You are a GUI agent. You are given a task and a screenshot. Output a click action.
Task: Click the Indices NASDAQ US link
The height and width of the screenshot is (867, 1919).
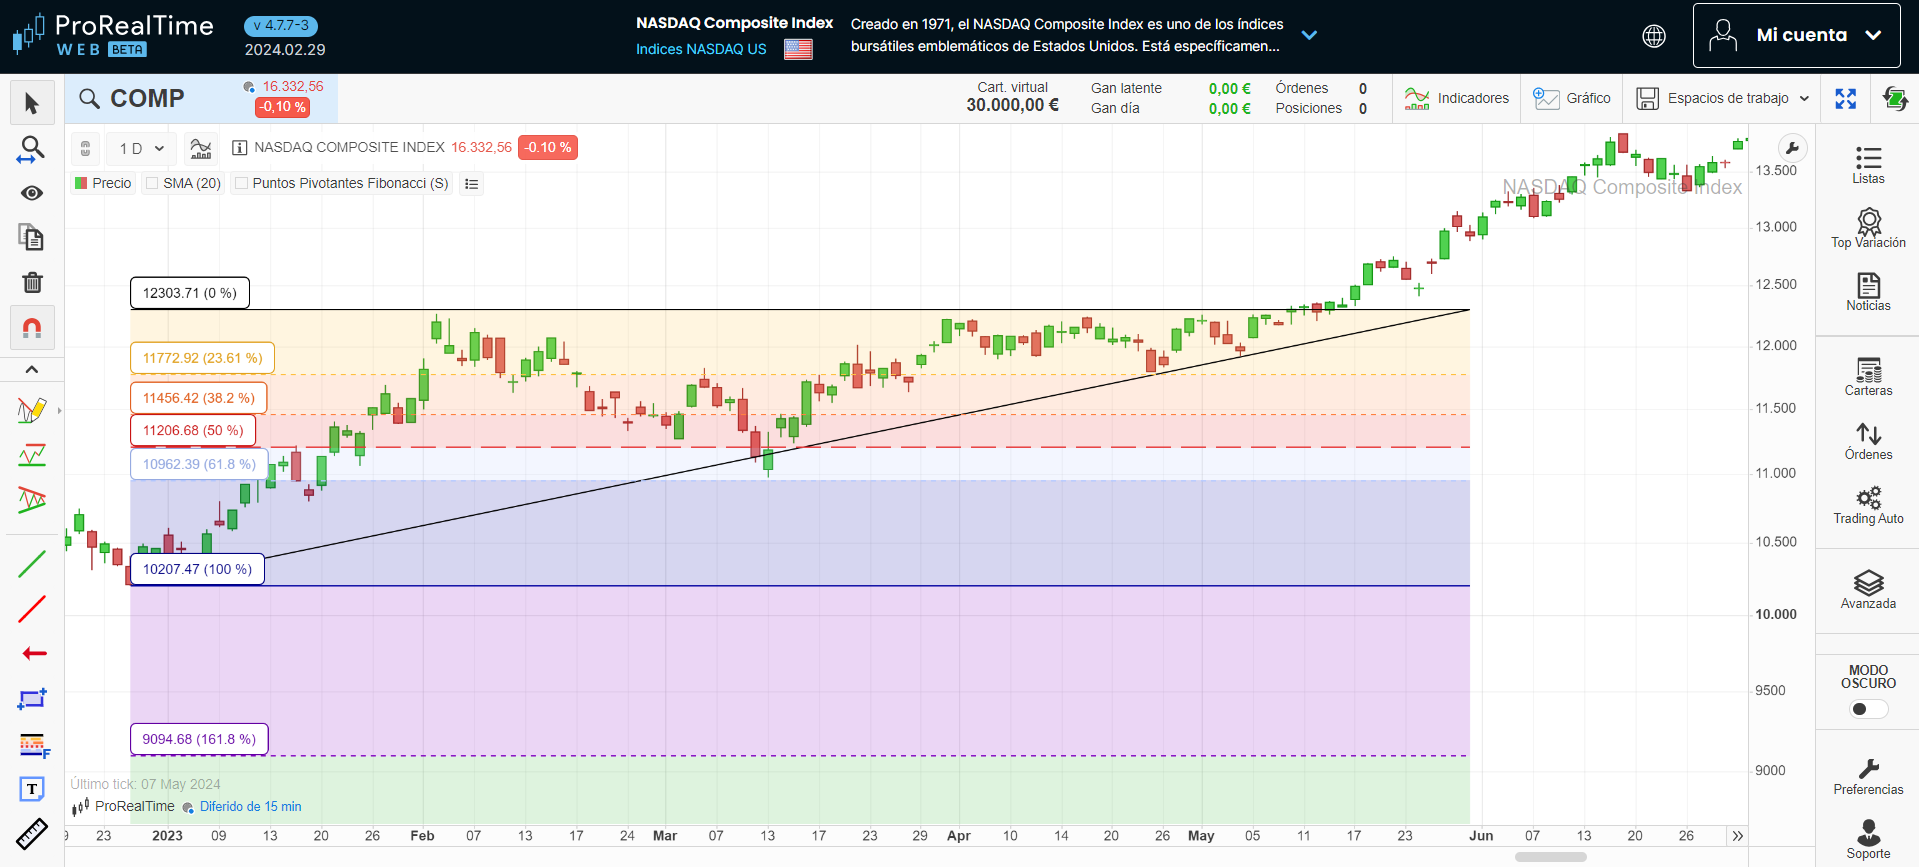tap(701, 49)
